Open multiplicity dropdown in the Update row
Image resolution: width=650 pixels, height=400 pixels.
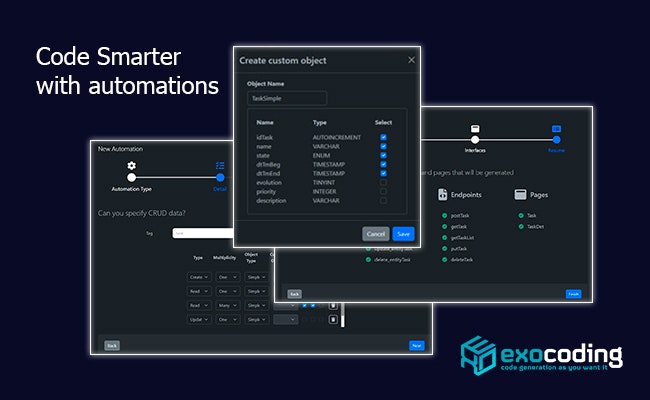click(228, 320)
